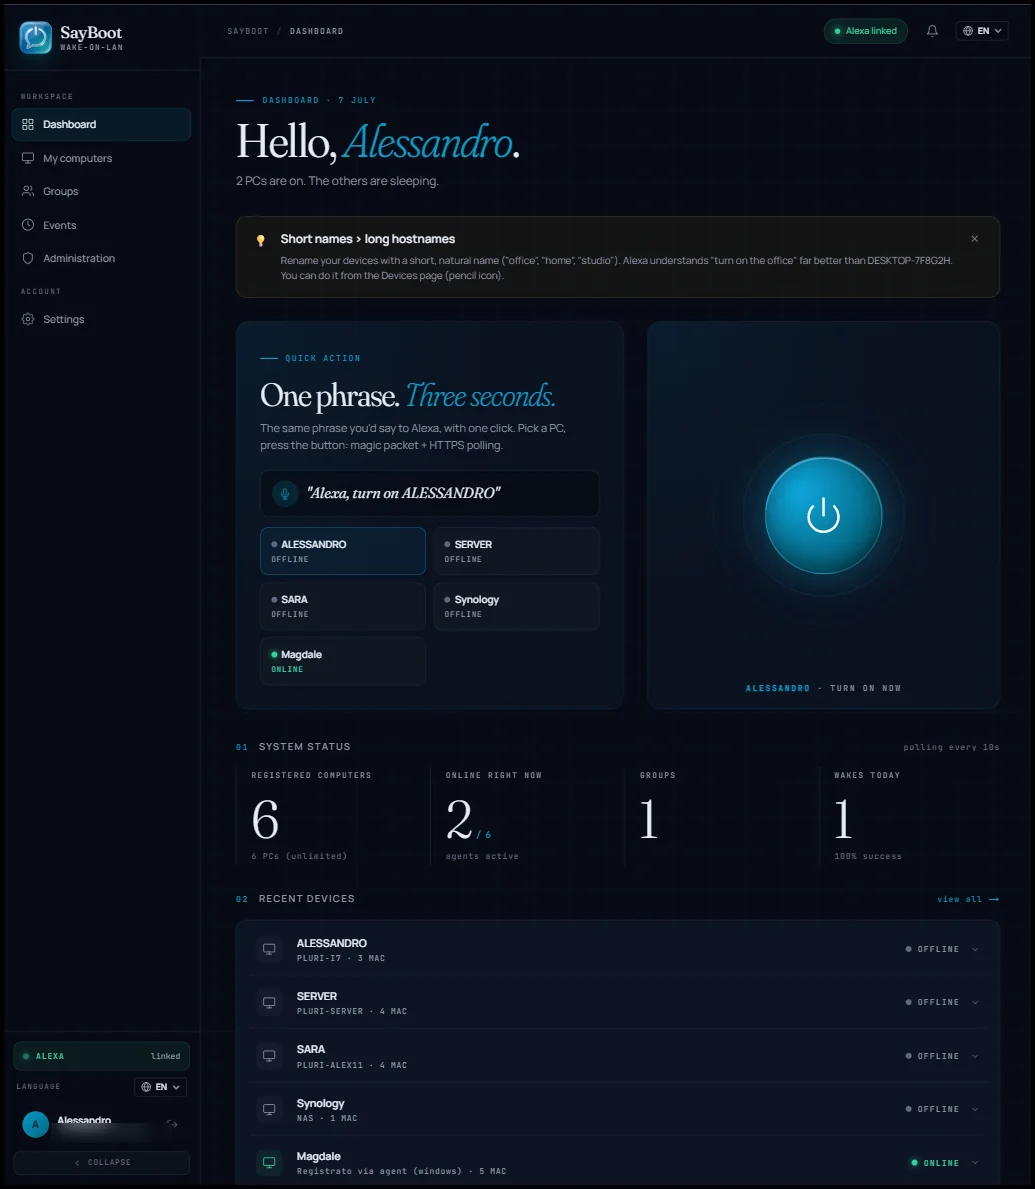The width and height of the screenshot is (1035, 1189).
Task: Expand the ALESSANDRO device row chevron
Action: pos(975,949)
